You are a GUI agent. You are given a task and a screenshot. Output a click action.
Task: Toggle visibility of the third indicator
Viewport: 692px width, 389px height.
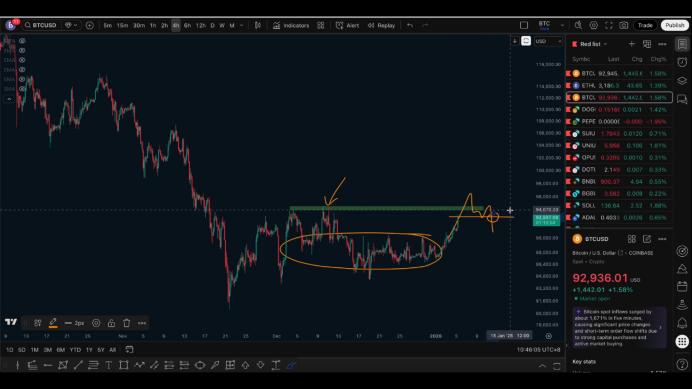22,60
